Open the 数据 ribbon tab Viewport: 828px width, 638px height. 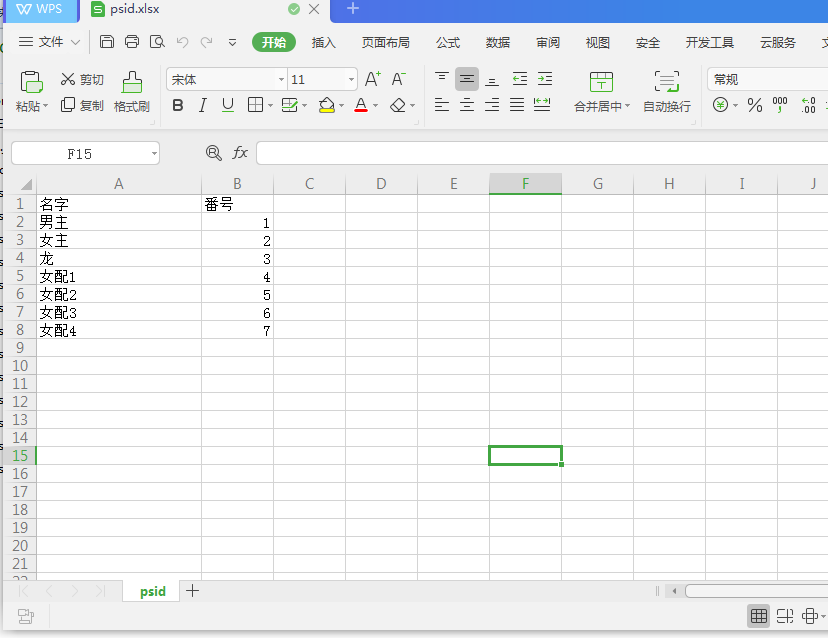tap(497, 42)
